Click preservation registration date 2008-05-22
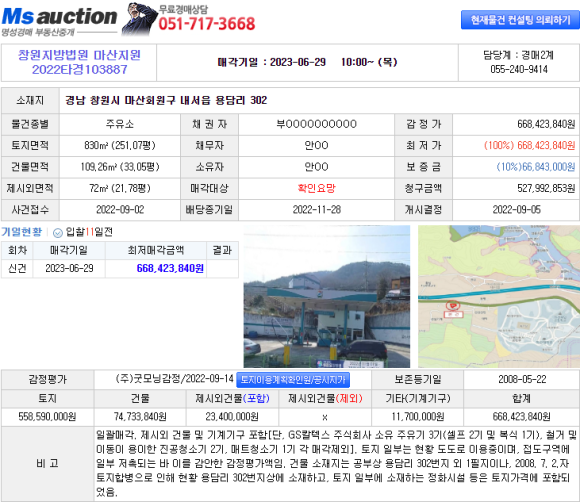Viewport: 580px width, 502px height. 522,380
